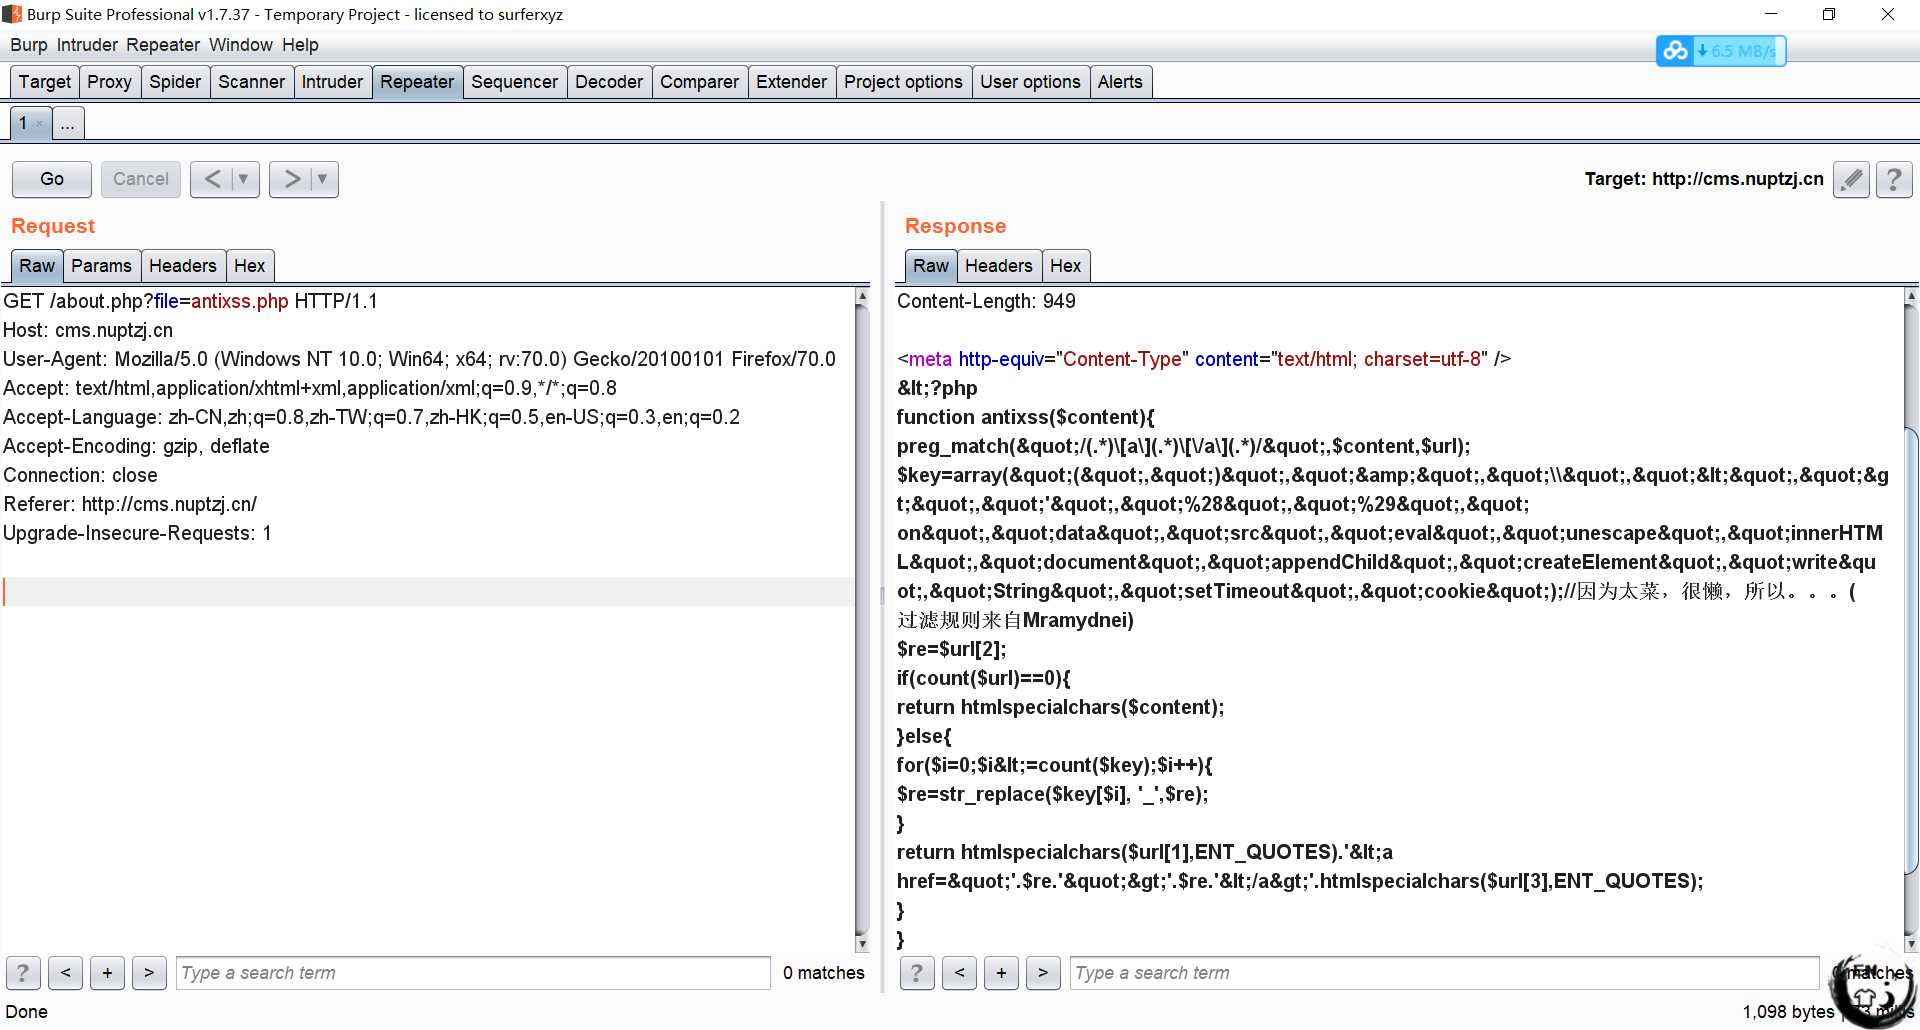Click '0 matches' request search label
1920x1030 pixels.
click(824, 973)
